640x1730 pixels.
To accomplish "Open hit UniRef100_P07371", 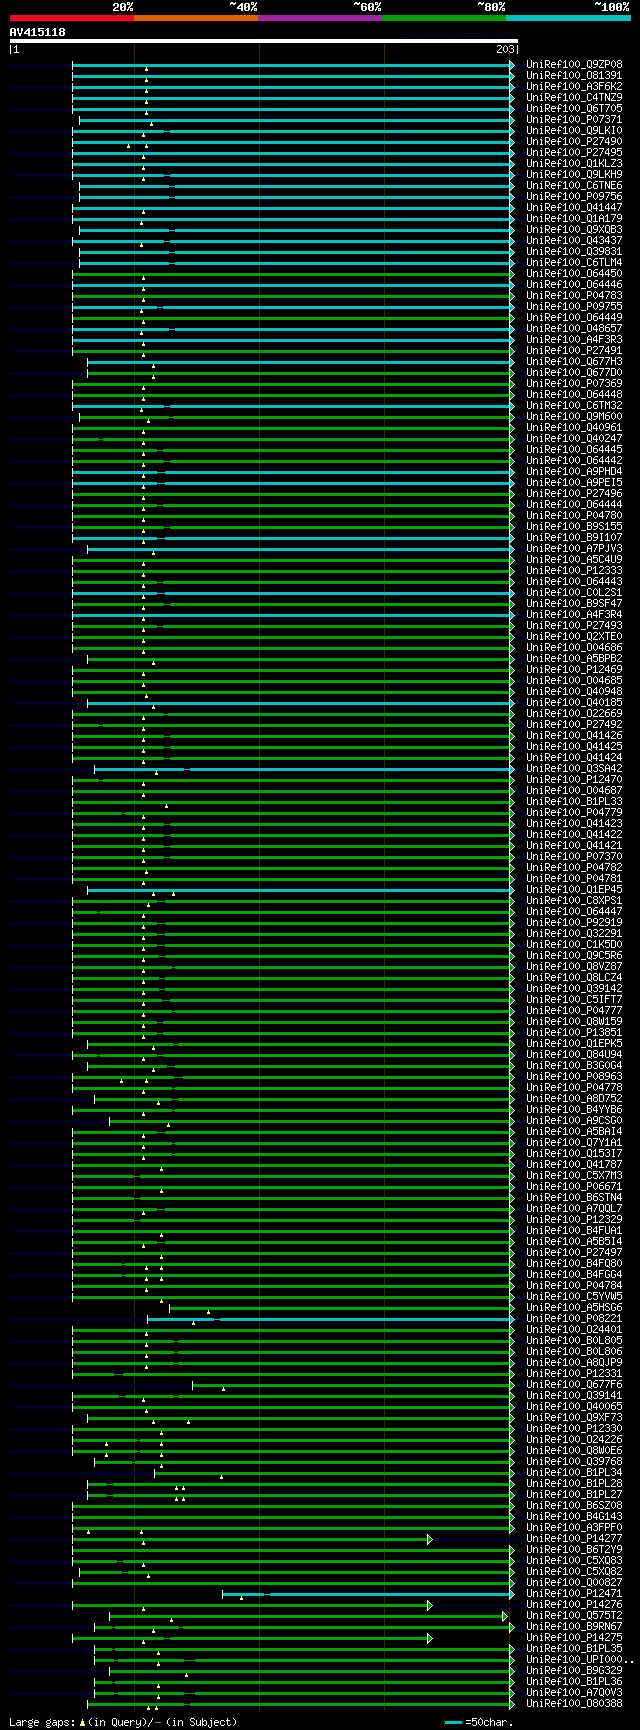I will pos(574,119).
